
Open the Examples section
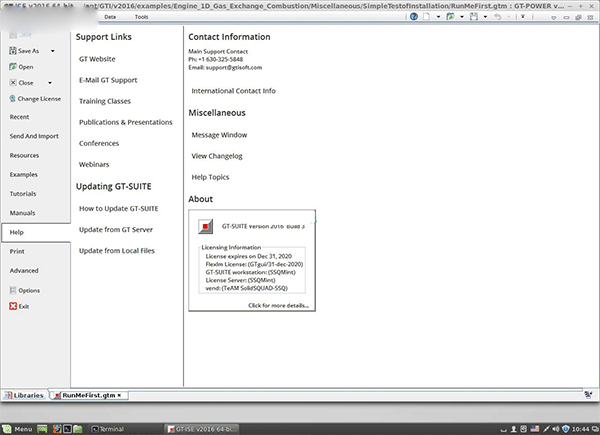point(23,174)
